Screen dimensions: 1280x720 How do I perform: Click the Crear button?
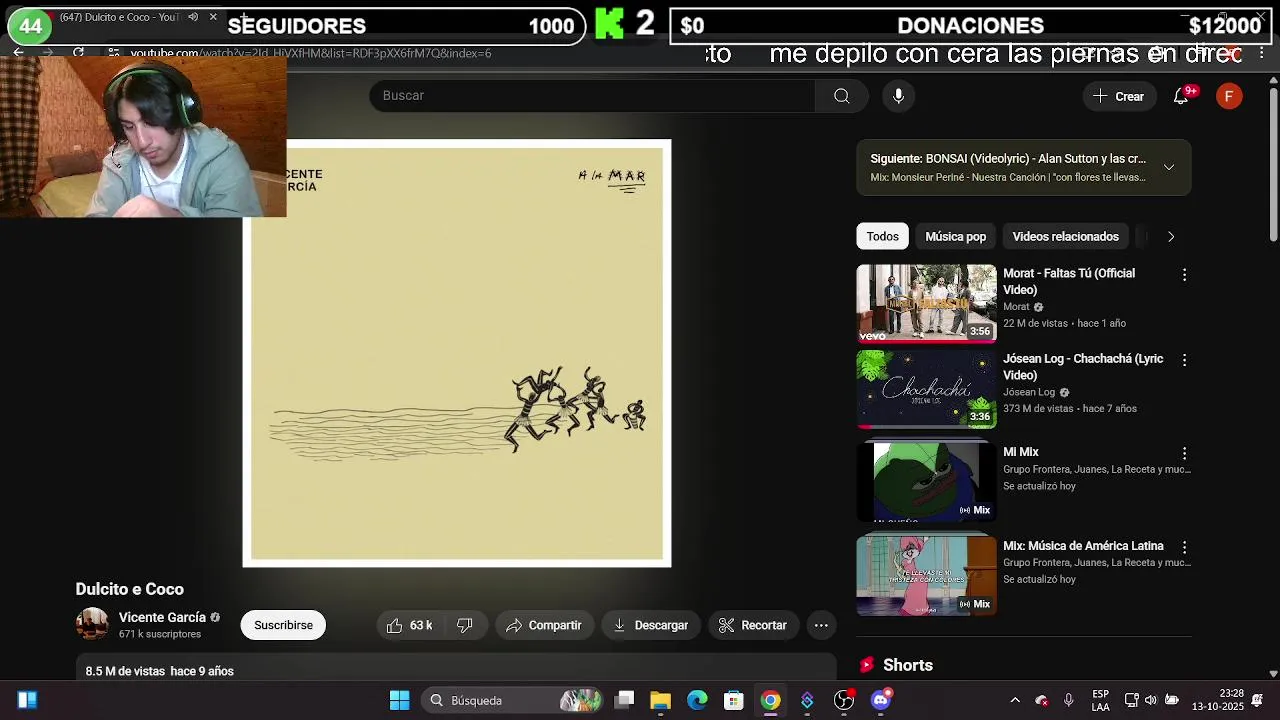click(x=1119, y=96)
